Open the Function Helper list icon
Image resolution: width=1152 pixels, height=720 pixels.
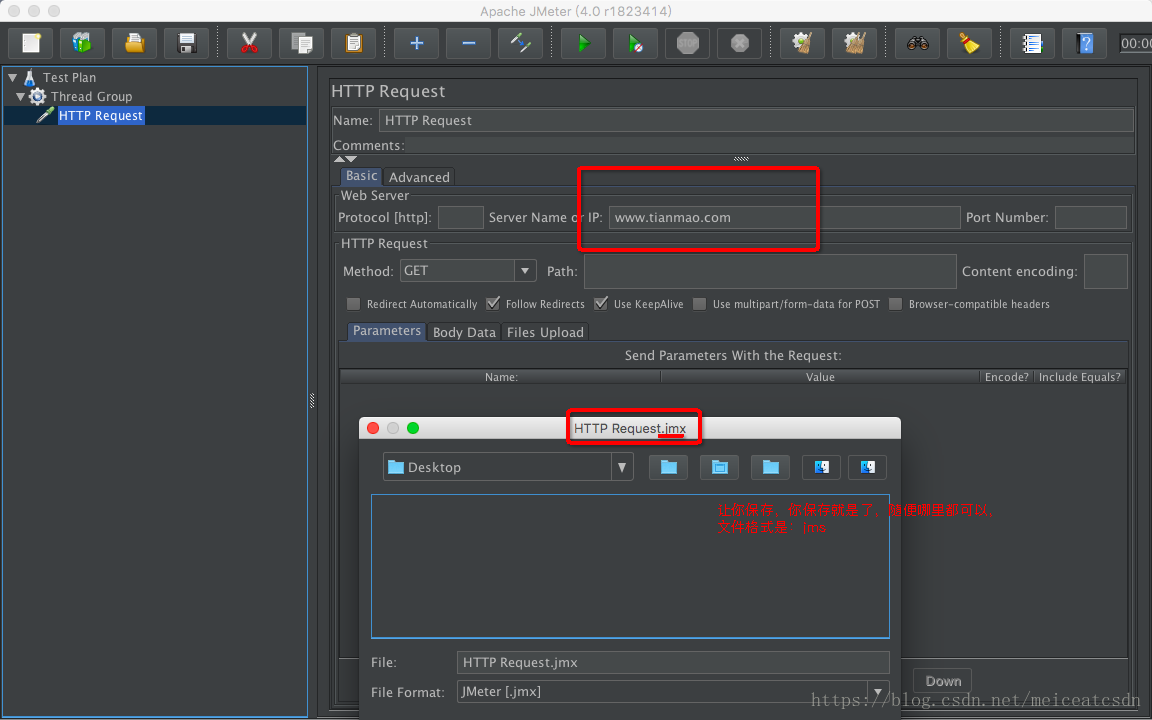coord(1032,43)
